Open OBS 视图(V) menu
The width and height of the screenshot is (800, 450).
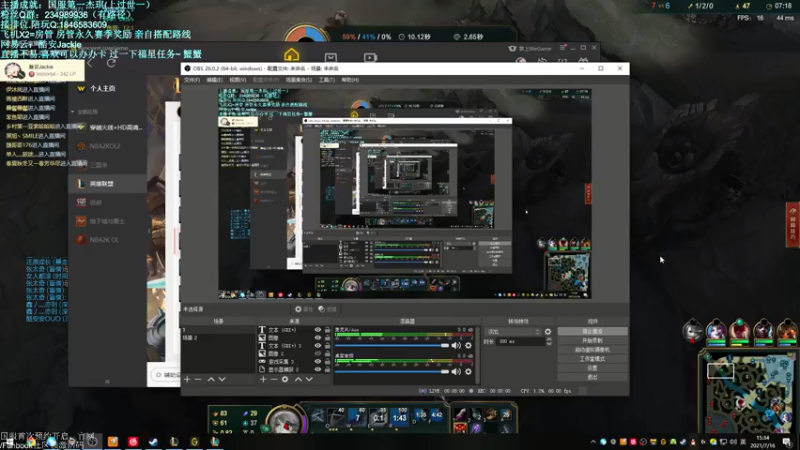tap(237, 80)
